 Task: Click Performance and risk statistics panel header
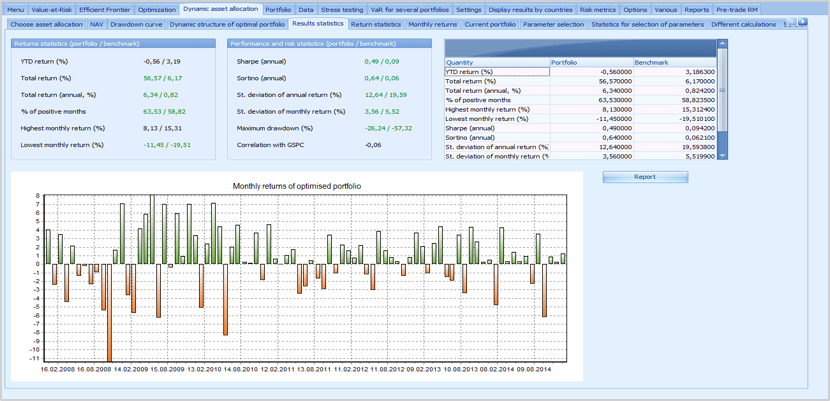(x=329, y=44)
